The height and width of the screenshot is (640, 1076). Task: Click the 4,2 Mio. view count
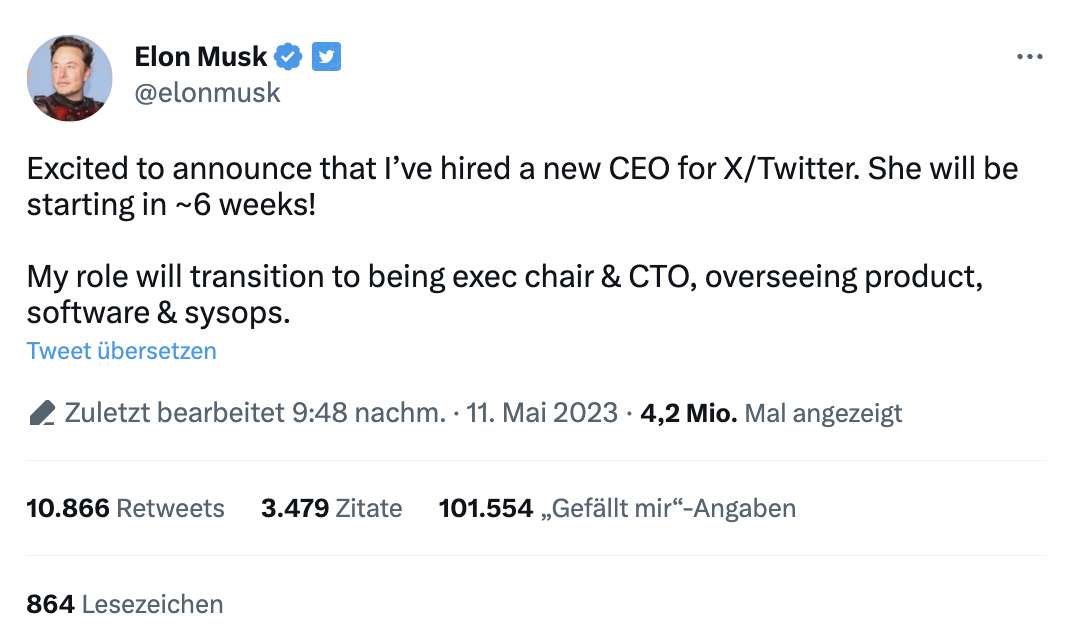[689, 413]
